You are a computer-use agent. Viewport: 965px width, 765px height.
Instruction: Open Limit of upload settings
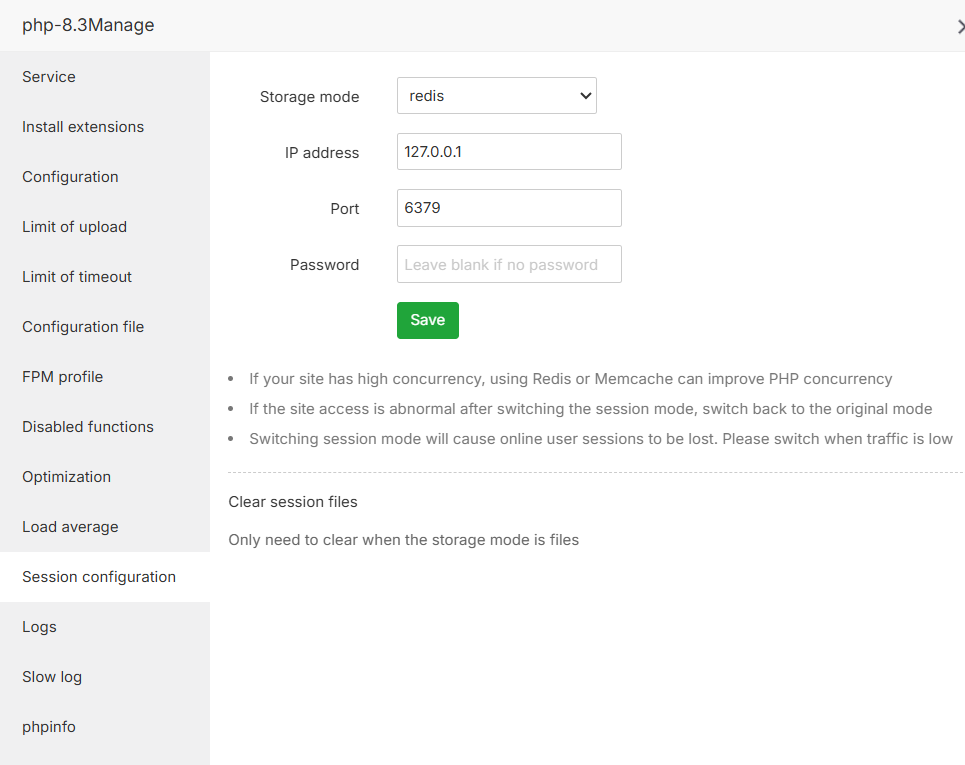(74, 227)
